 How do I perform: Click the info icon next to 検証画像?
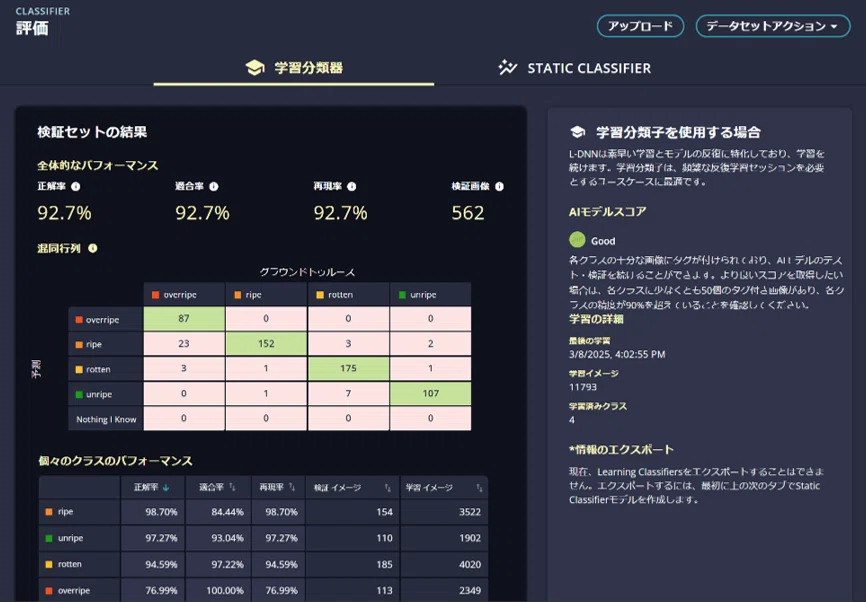(x=499, y=187)
